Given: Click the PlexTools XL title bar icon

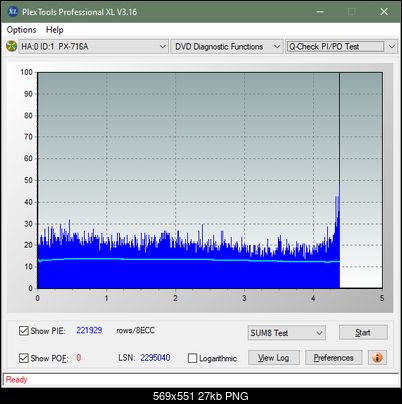Looking at the screenshot, I should tap(13, 12).
